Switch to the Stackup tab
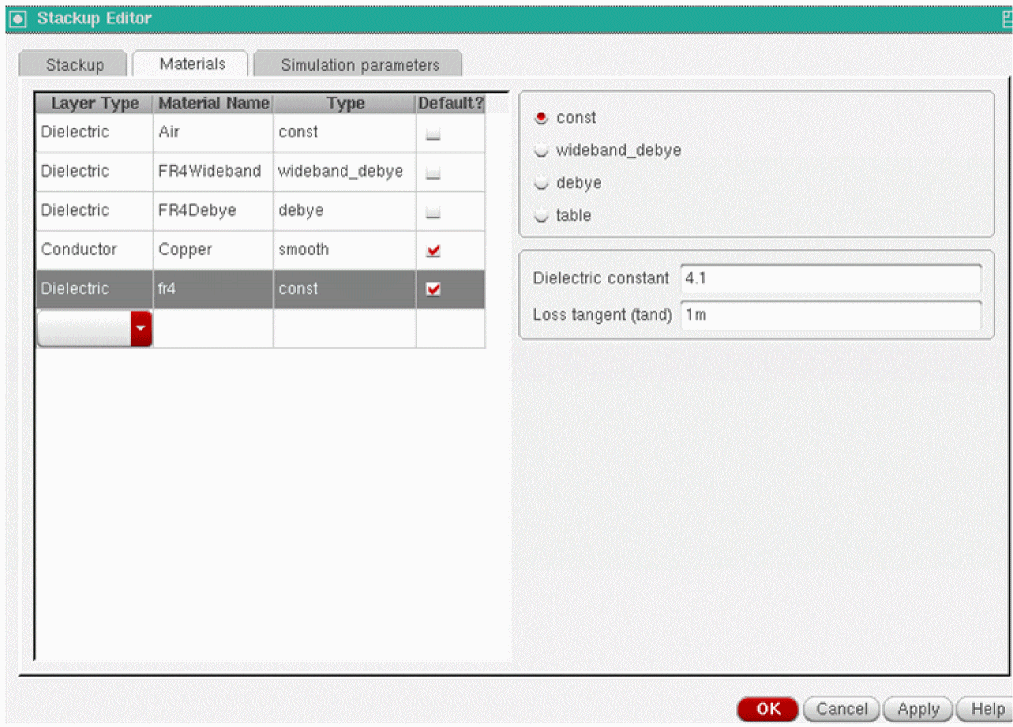Screen dimensions: 1013x727 coord(74,65)
